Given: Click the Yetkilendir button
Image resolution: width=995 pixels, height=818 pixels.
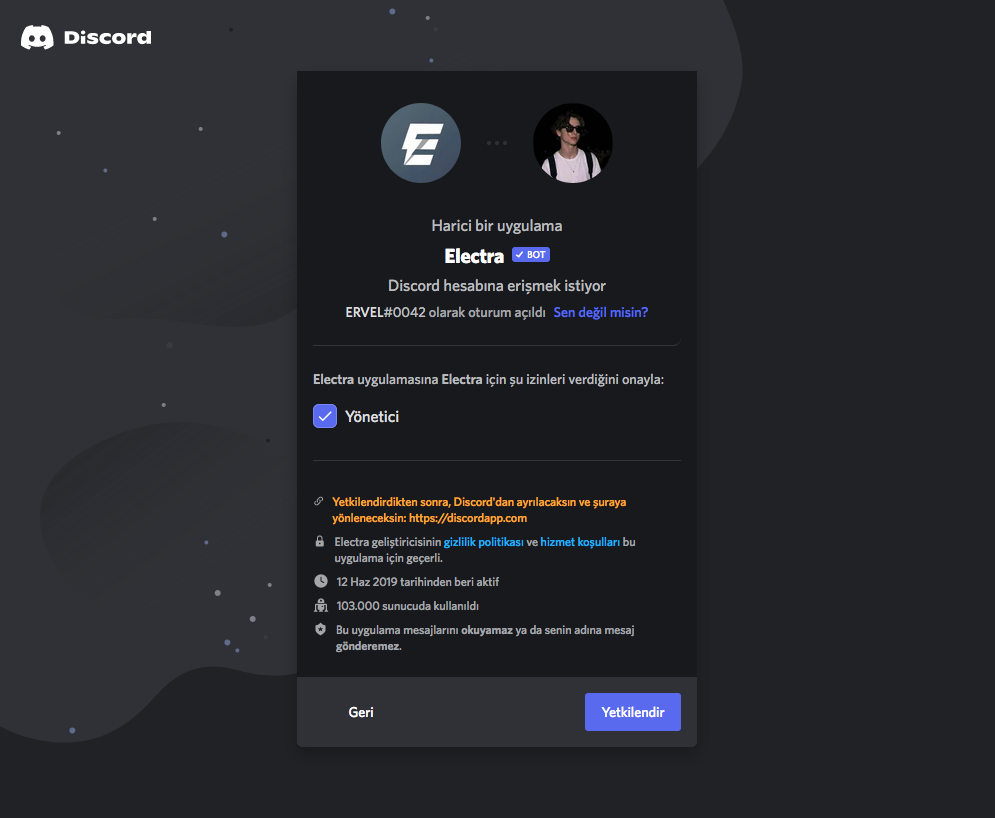Looking at the screenshot, I should pyautogui.click(x=633, y=712).
